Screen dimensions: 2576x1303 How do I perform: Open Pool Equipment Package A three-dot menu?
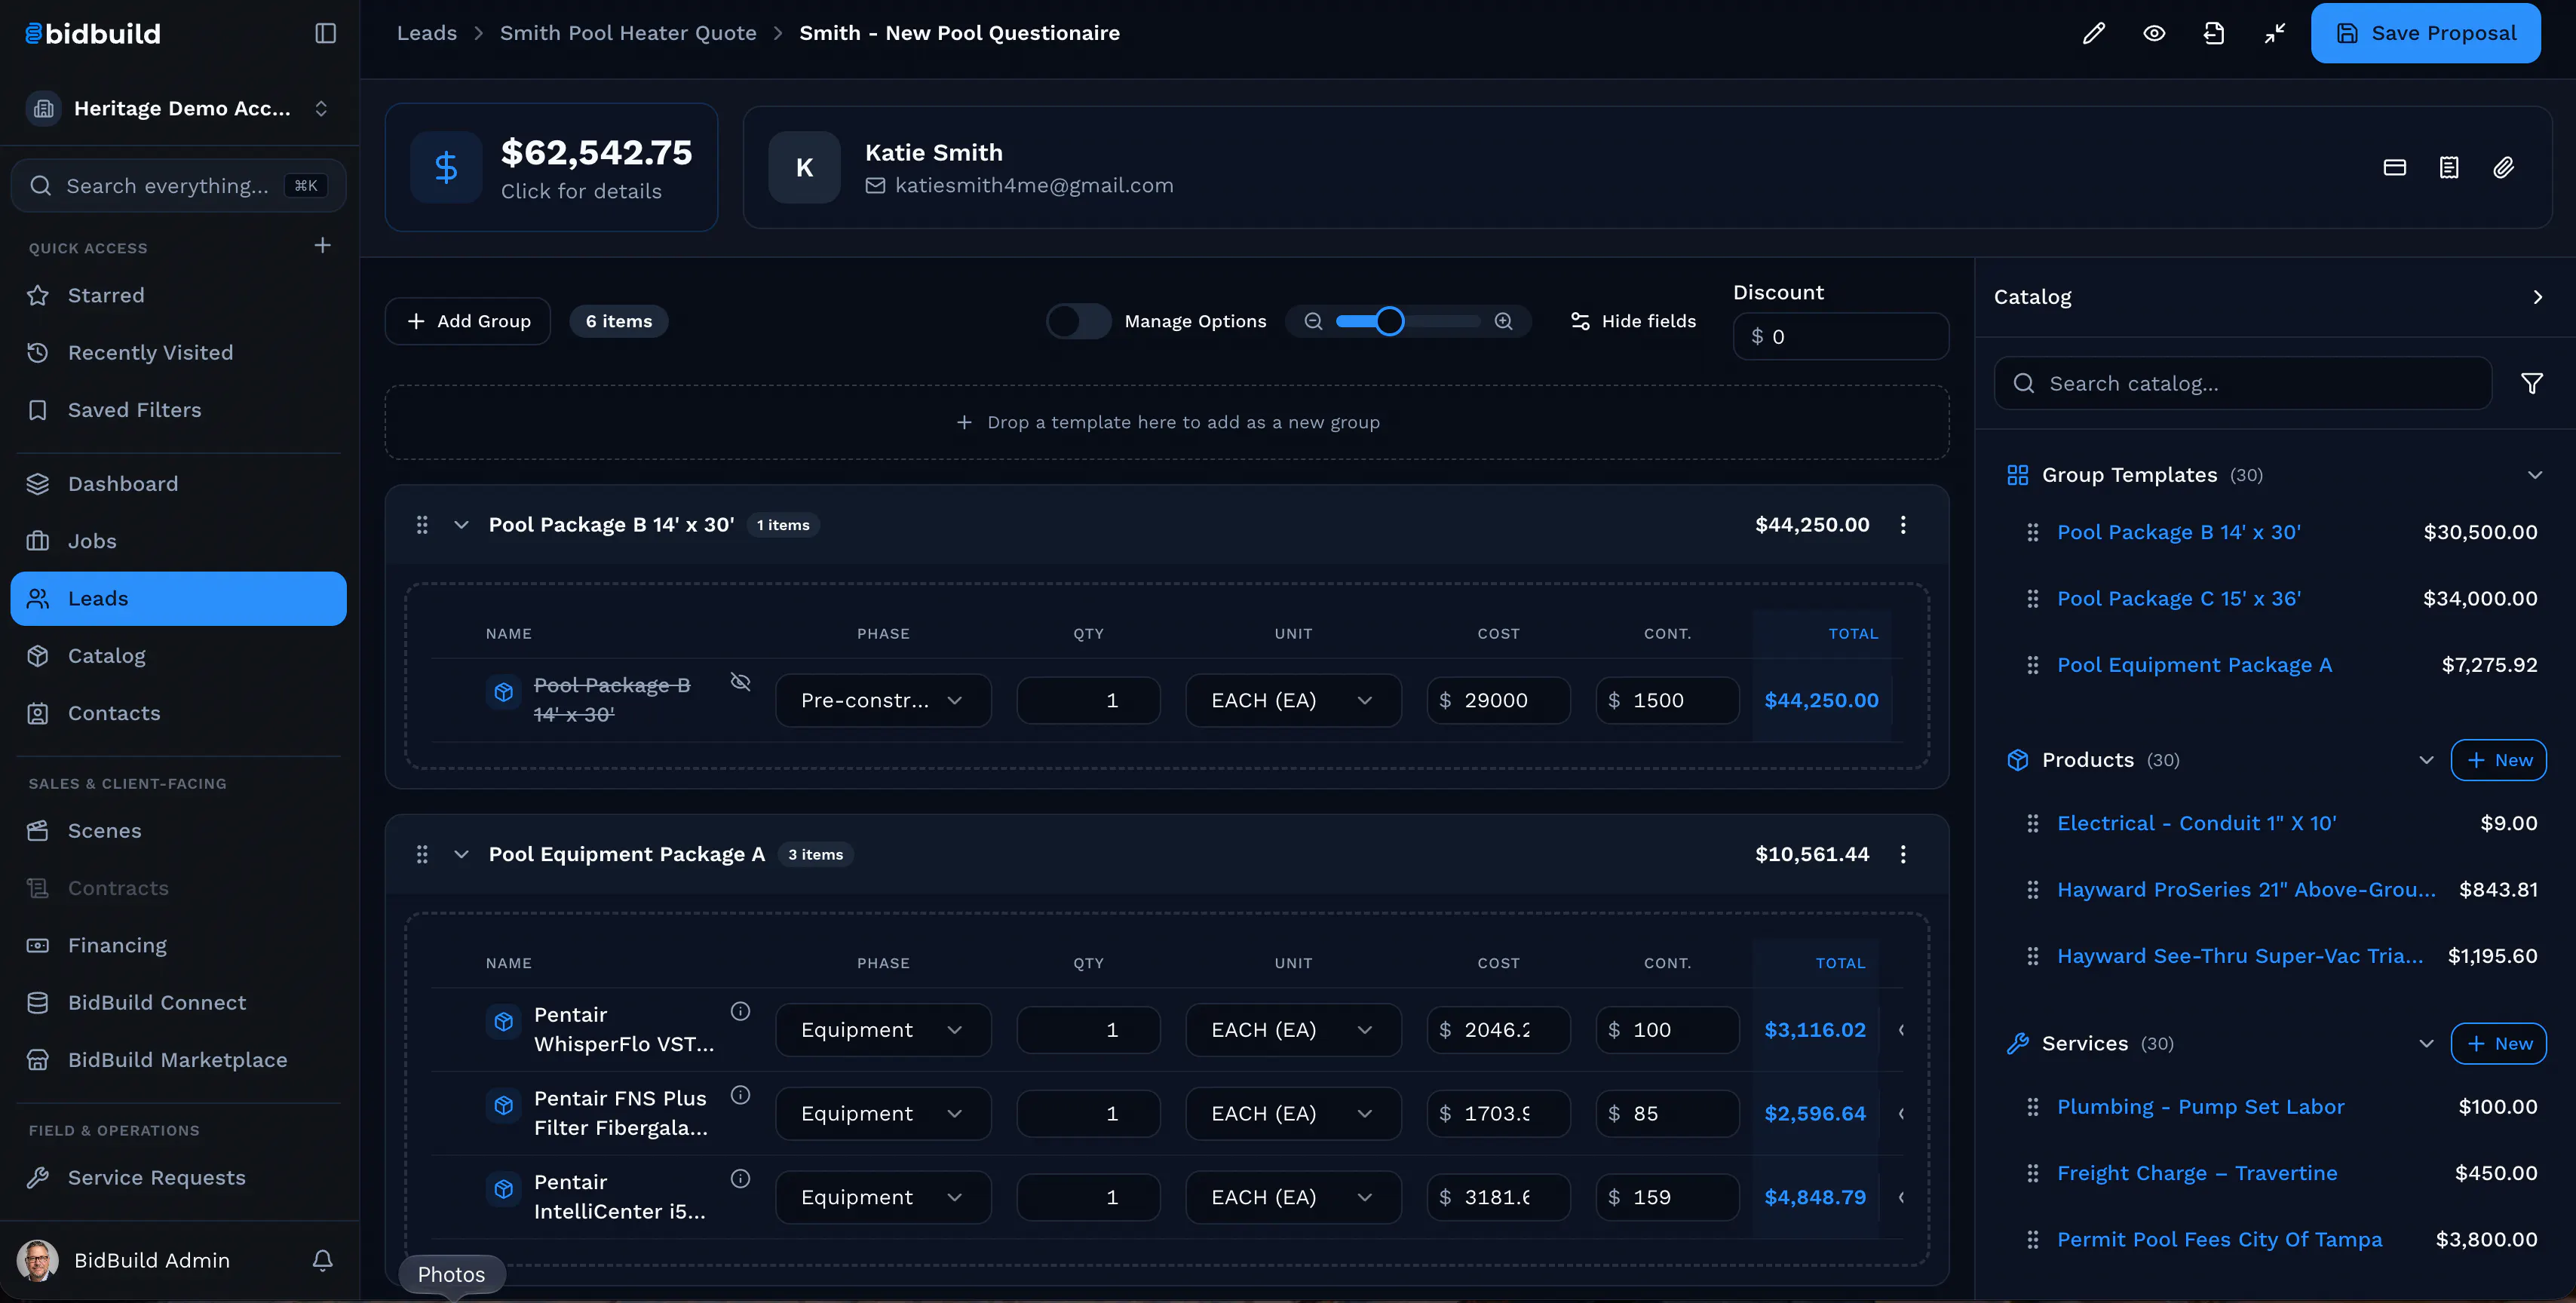coord(1903,854)
